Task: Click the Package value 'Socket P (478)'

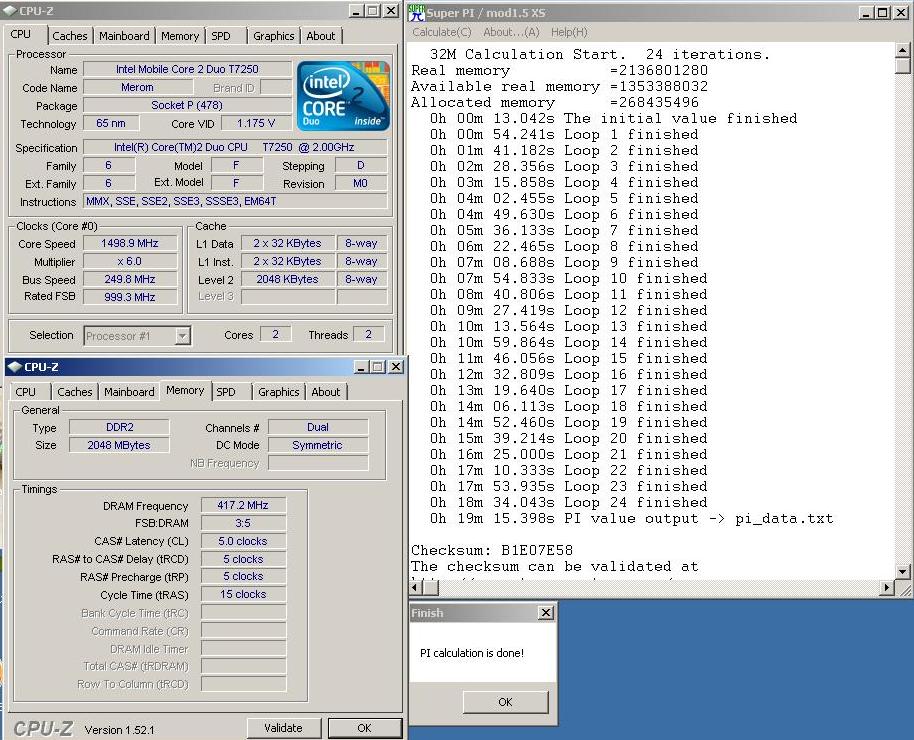Action: 187,106
